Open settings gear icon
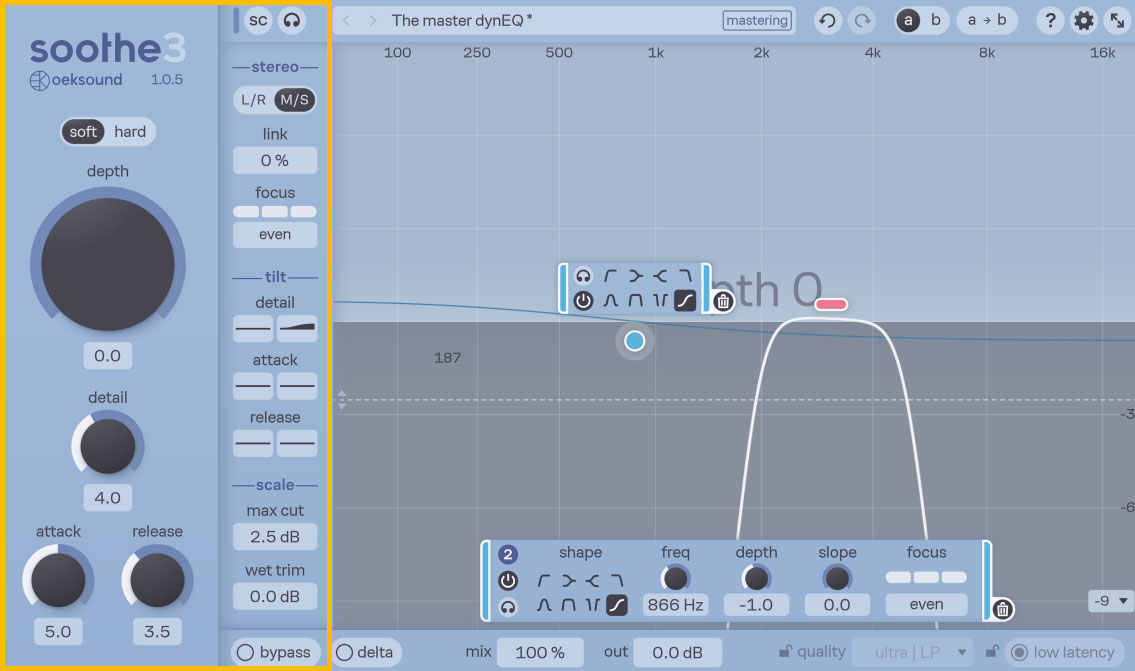The image size is (1135, 671). (x=1084, y=20)
